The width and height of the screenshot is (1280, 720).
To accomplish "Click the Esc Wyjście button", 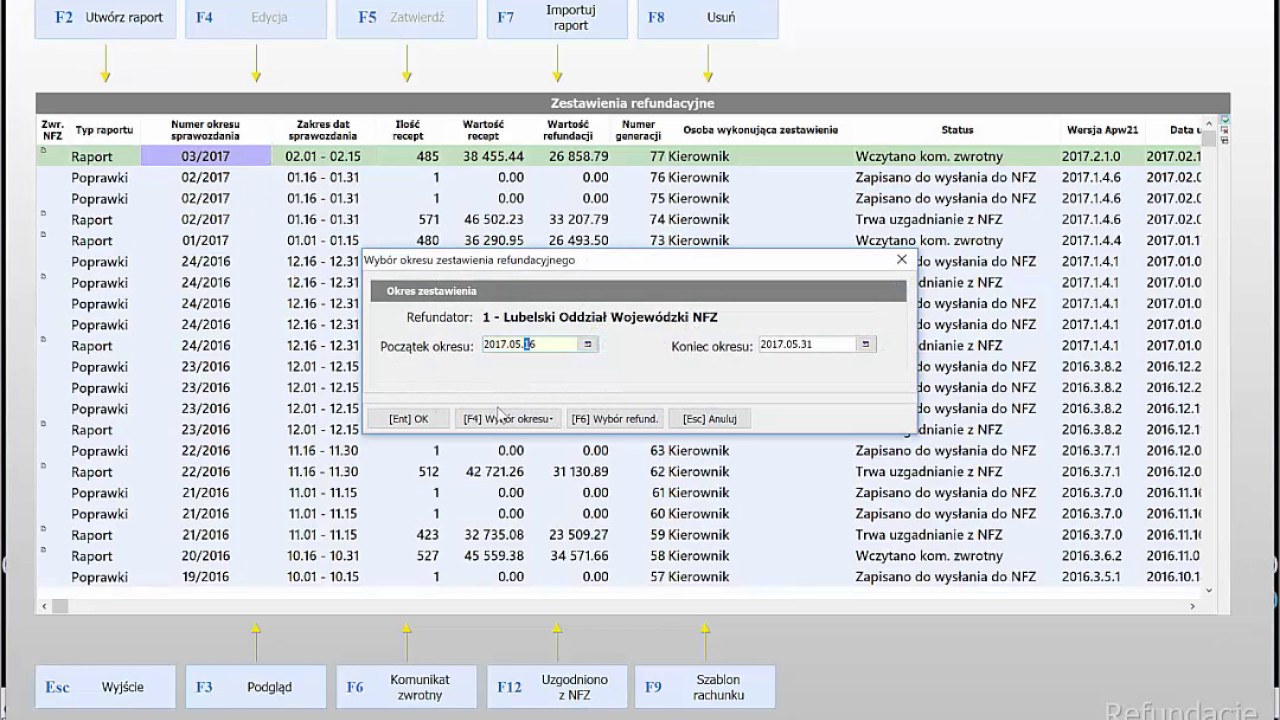I will (x=105, y=687).
